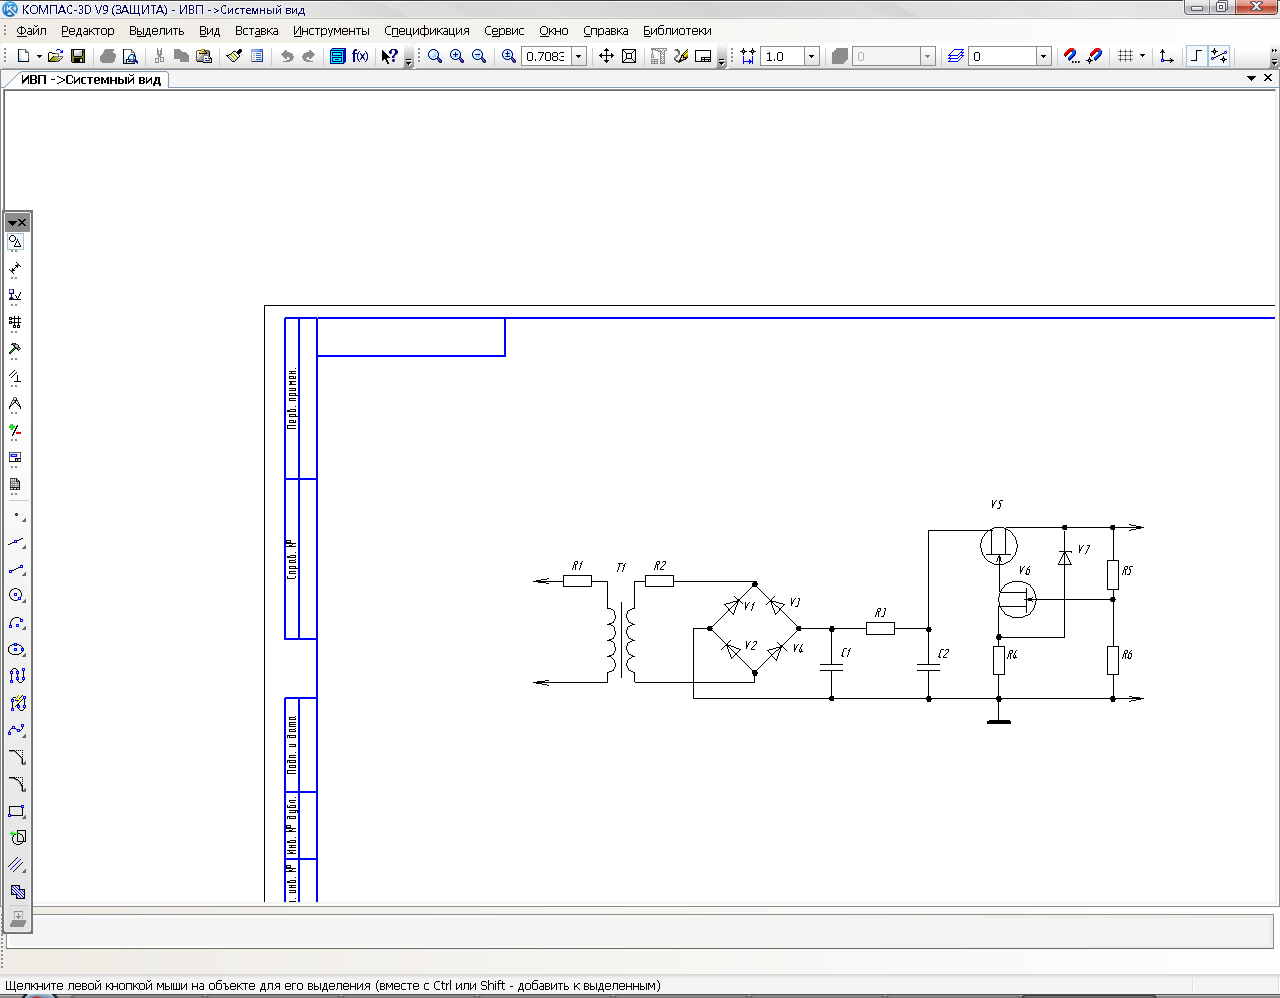The width and height of the screenshot is (1280, 998).
Task: Open the Спецификация menu
Action: click(426, 31)
